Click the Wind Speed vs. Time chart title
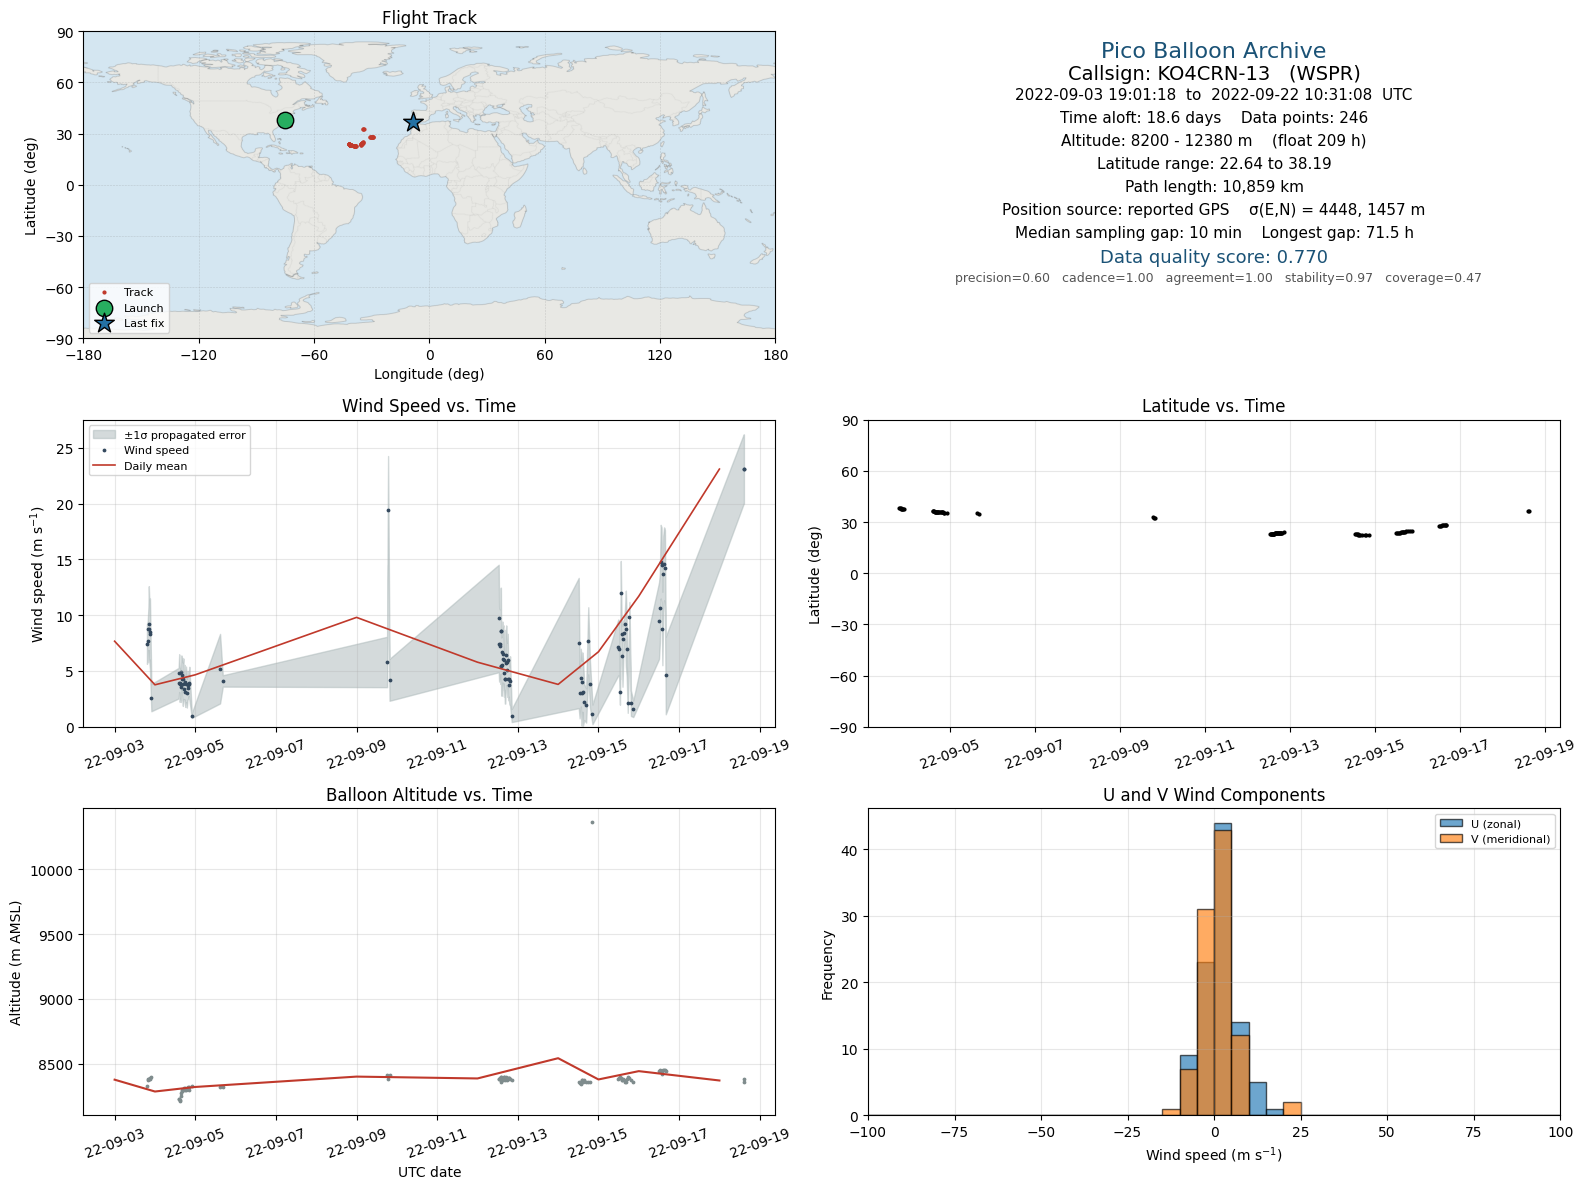The height and width of the screenshot is (1189, 1587). (429, 406)
